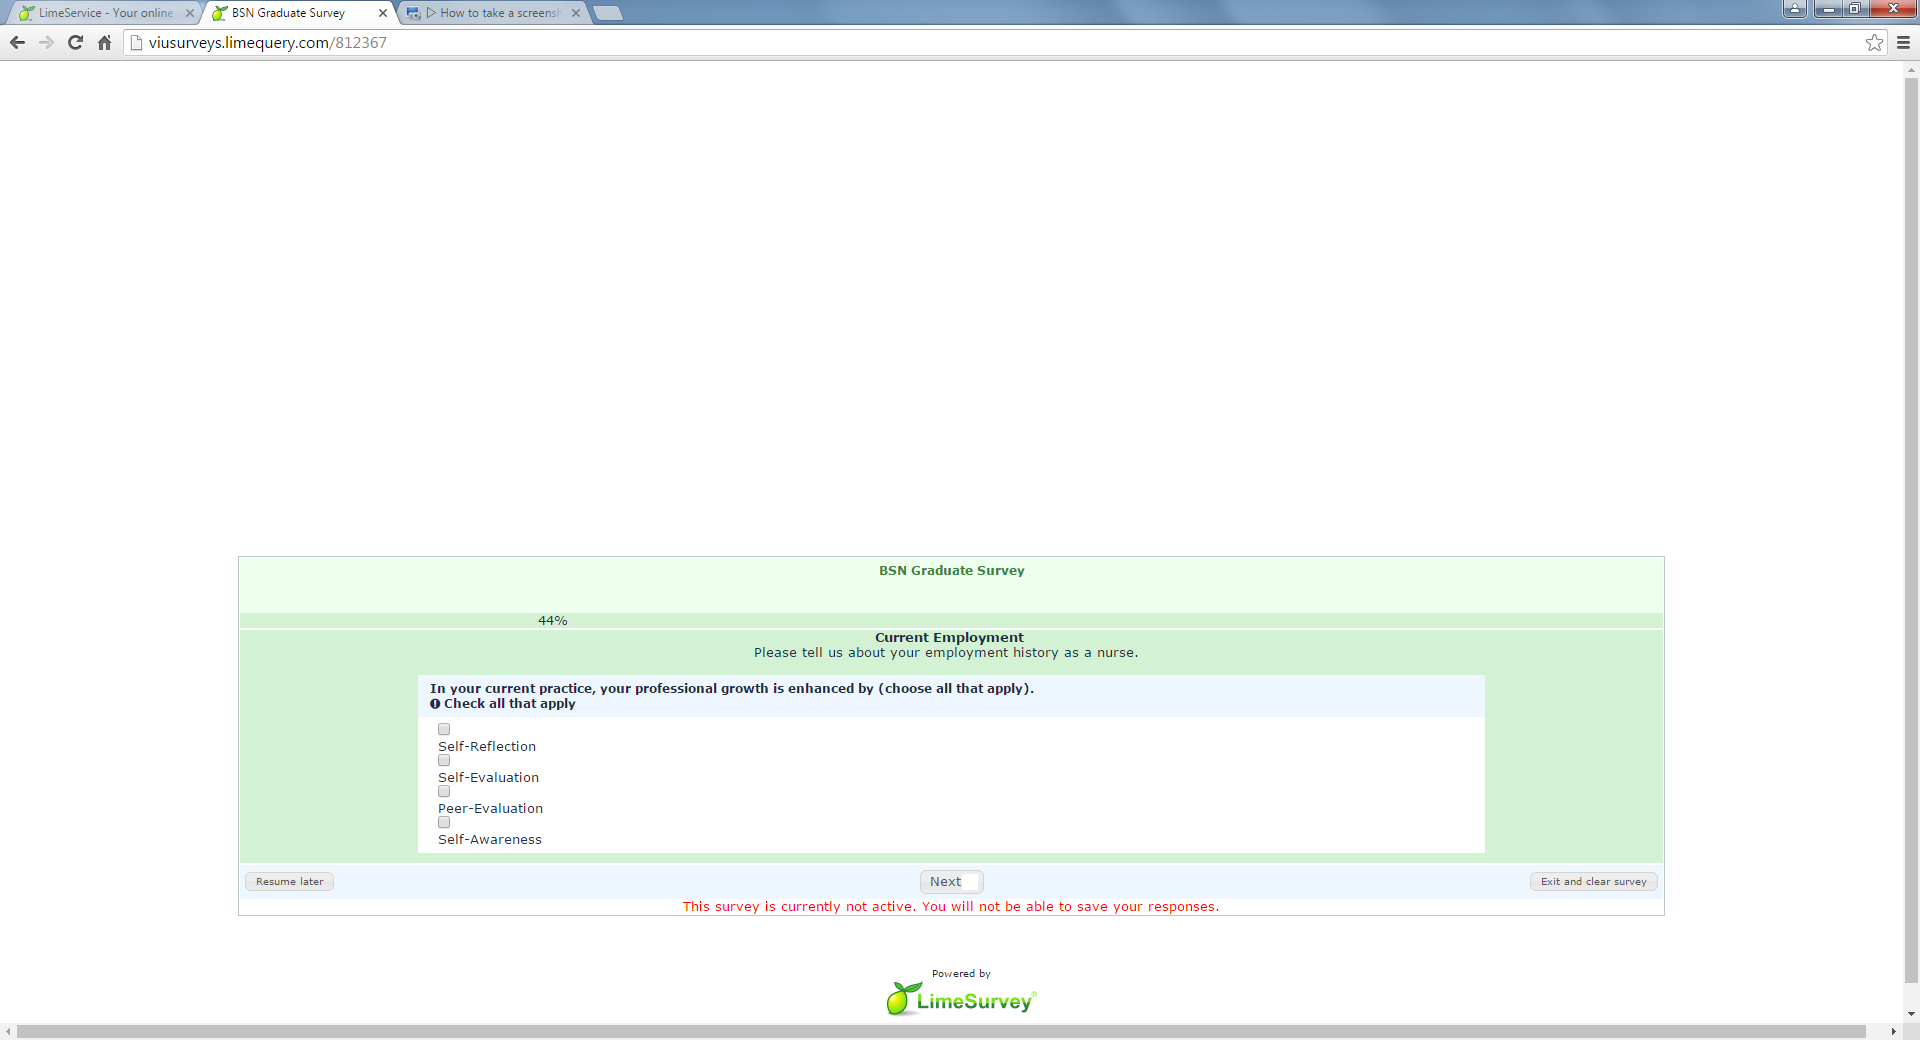Click the browser forward arrow
This screenshot has width=1920, height=1040.
click(46, 42)
